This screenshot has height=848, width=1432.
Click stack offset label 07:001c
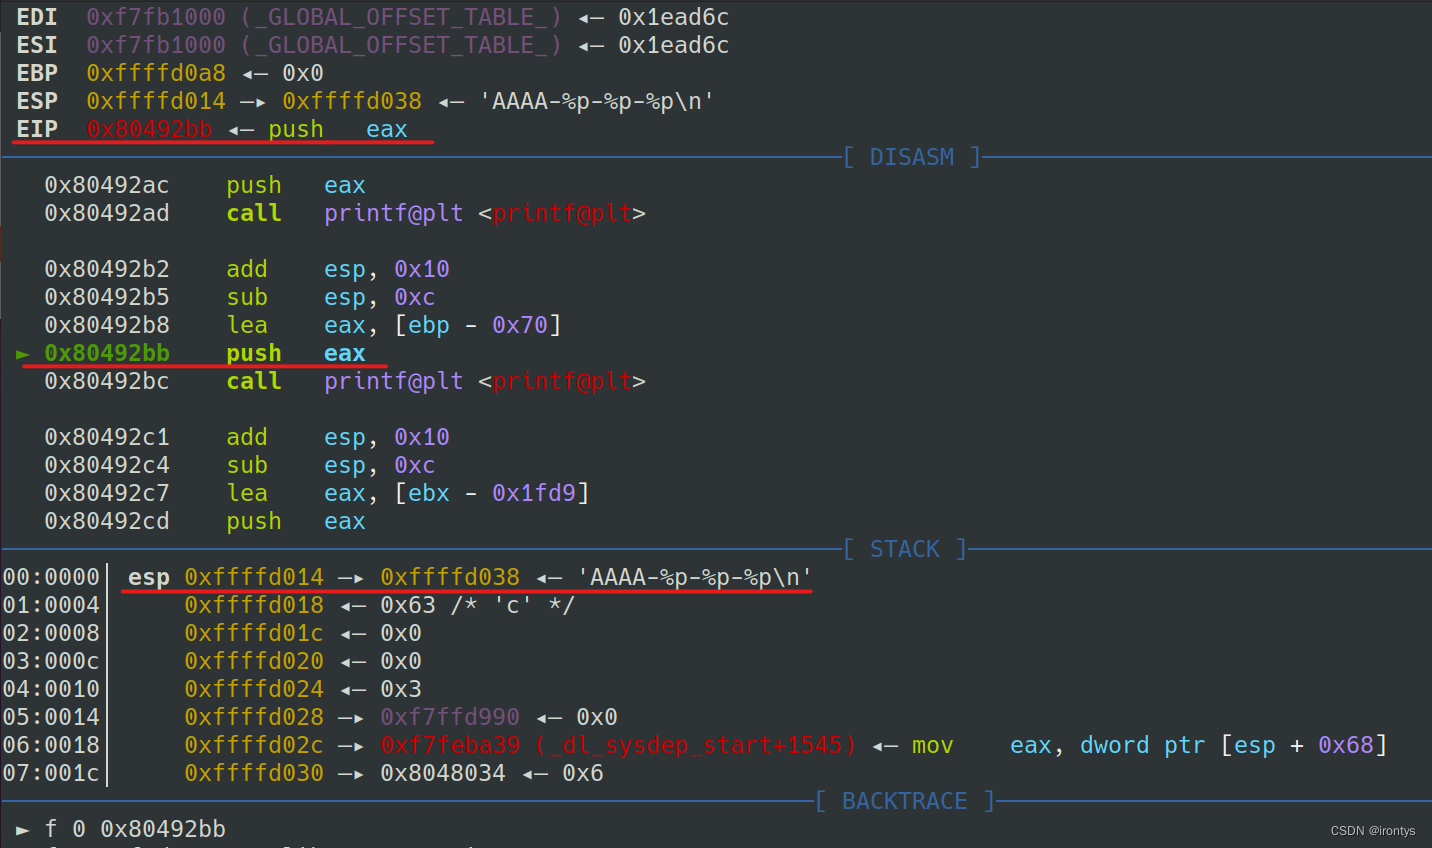tap(51, 773)
